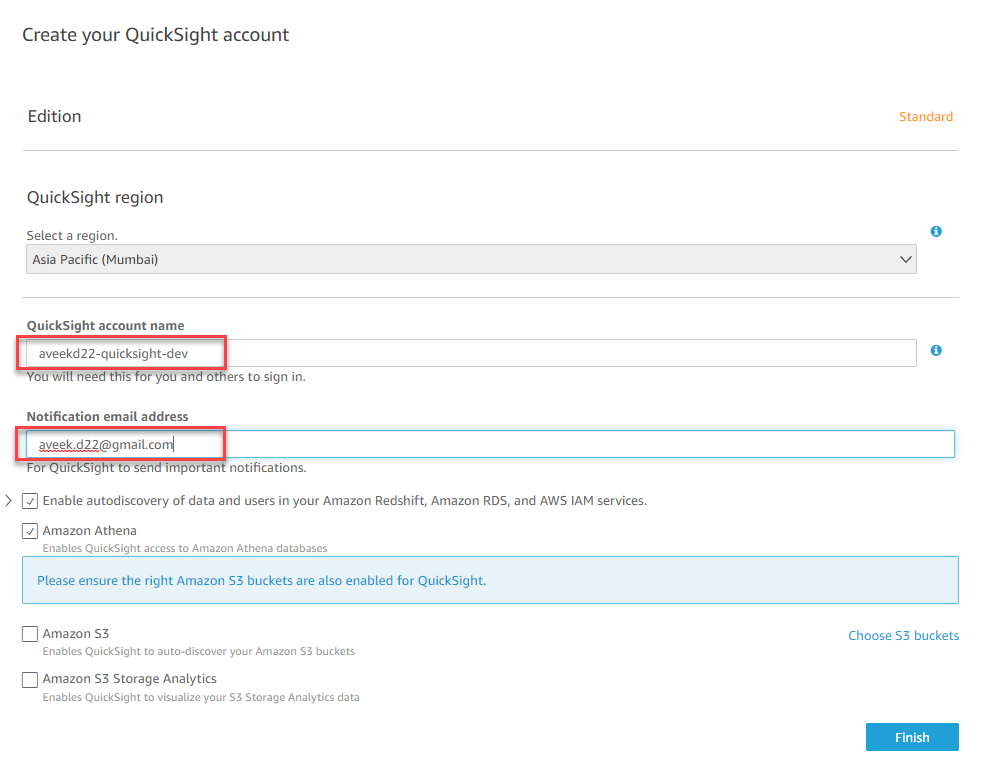Toggle the Enable autodiscovery checkbox
Image resolution: width=994 pixels, height=773 pixels.
click(x=30, y=501)
